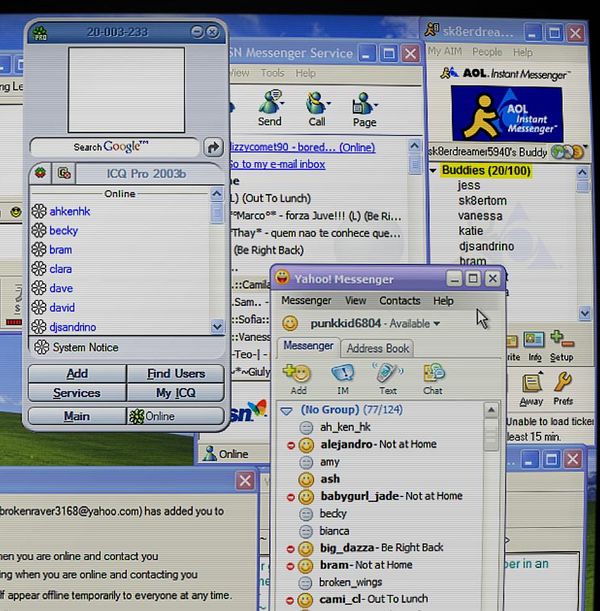Click the Info icon in AIM
Screen dimensions: 600x611
pyautogui.click(x=534, y=340)
